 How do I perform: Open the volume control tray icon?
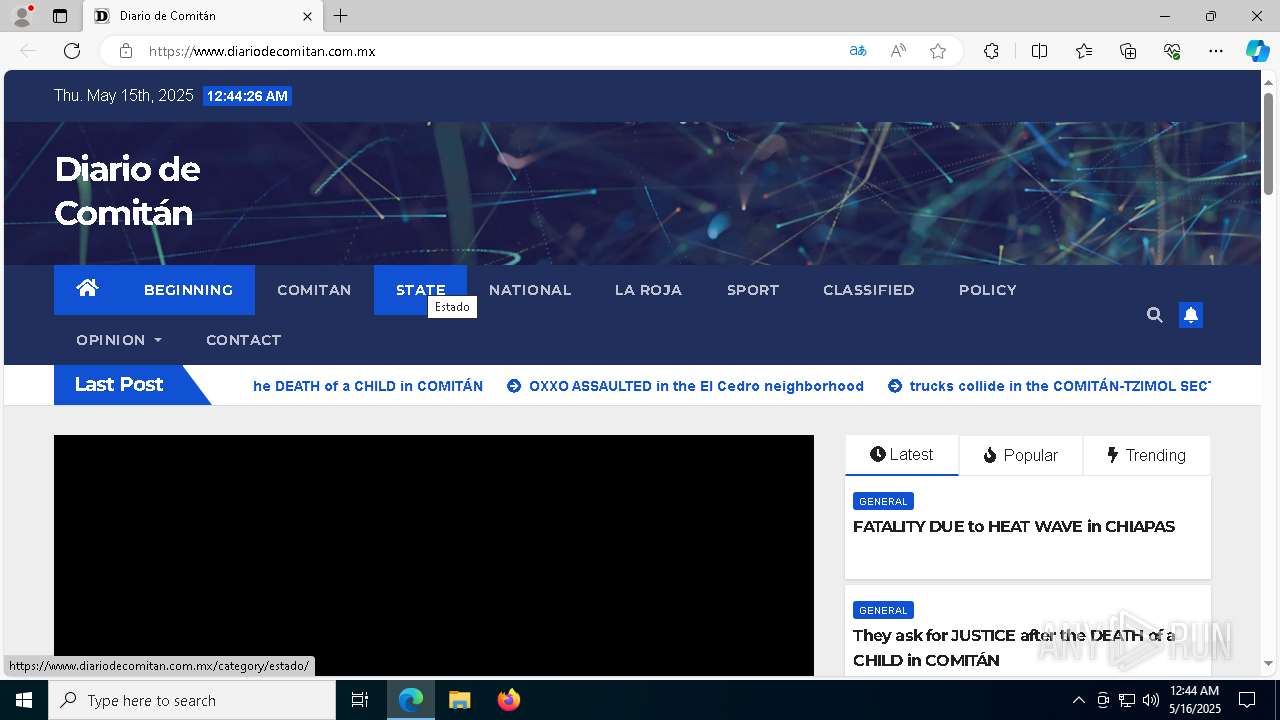[x=1151, y=700]
